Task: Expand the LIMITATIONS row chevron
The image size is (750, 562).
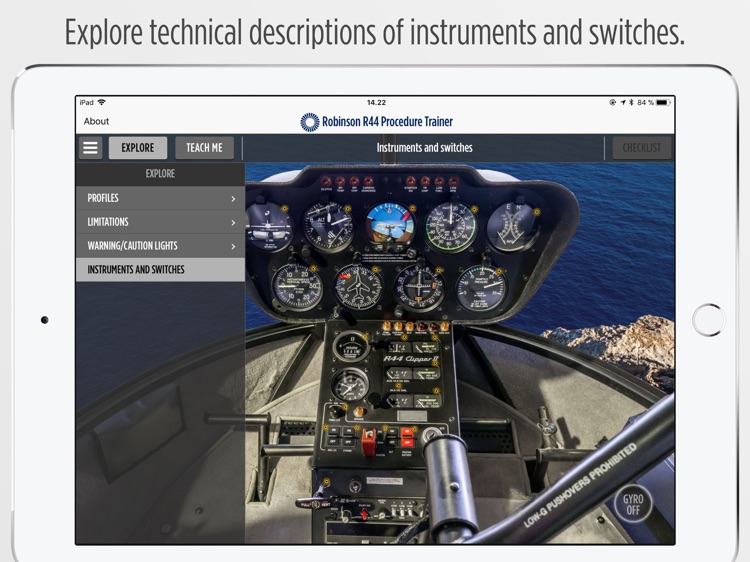Action: pyautogui.click(x=233, y=222)
